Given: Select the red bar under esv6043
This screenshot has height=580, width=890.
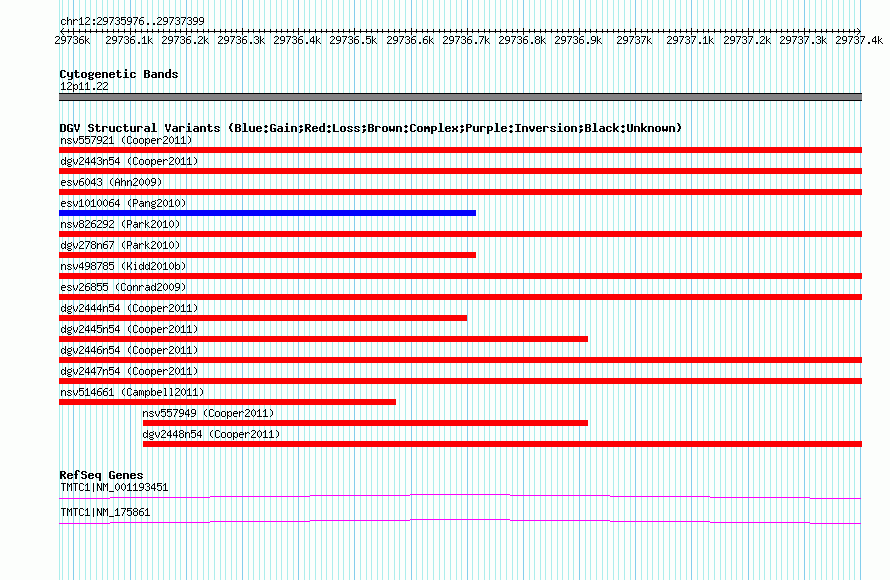Looking at the screenshot, I should [460, 192].
